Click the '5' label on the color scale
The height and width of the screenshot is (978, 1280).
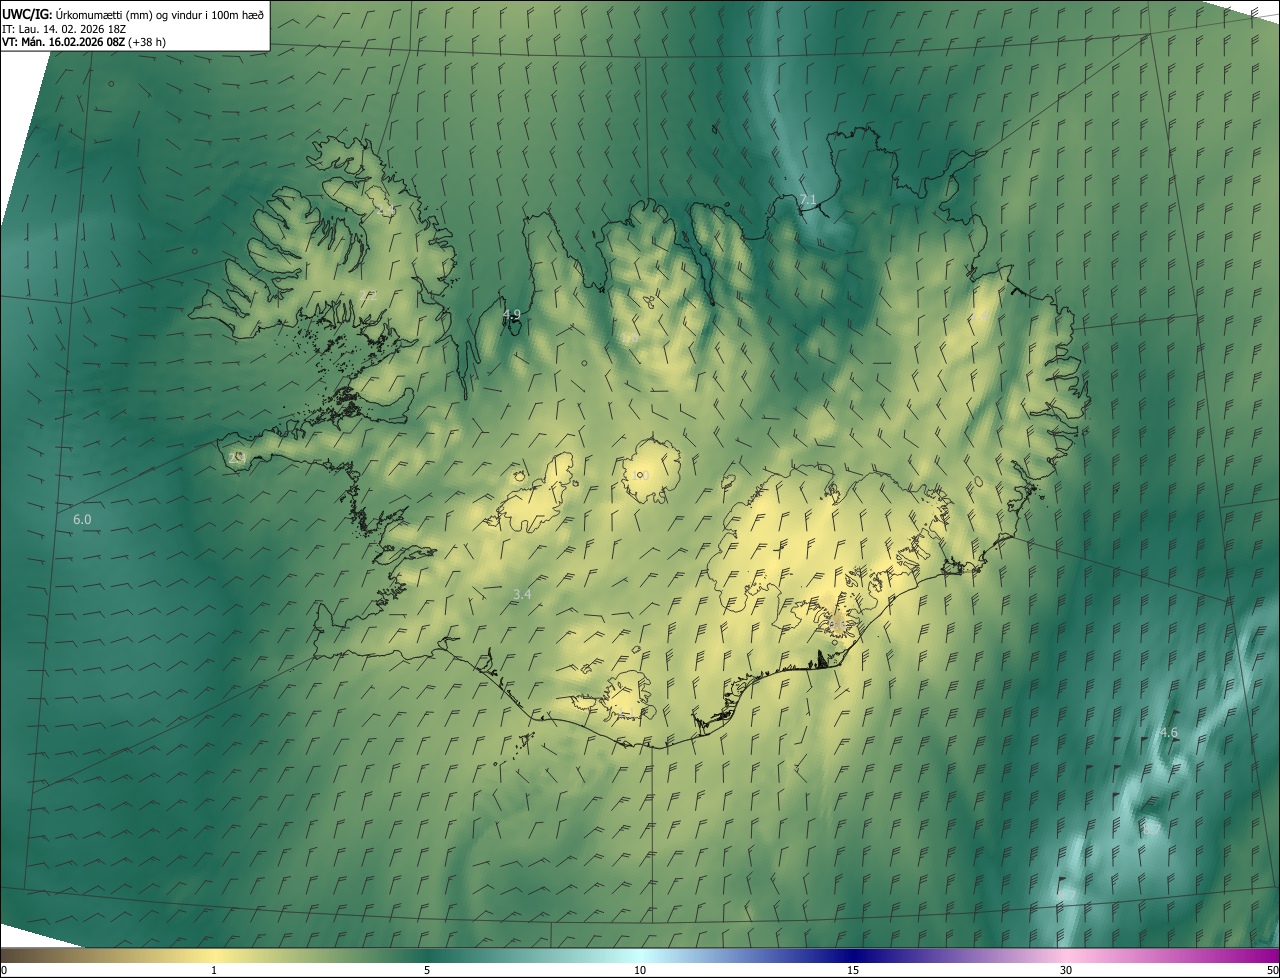[x=427, y=970]
